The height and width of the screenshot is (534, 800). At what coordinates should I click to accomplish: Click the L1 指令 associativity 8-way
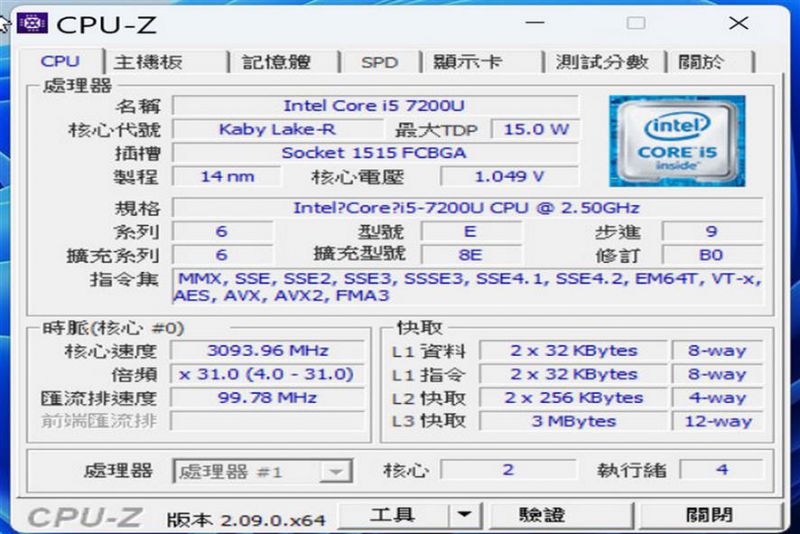(x=717, y=374)
